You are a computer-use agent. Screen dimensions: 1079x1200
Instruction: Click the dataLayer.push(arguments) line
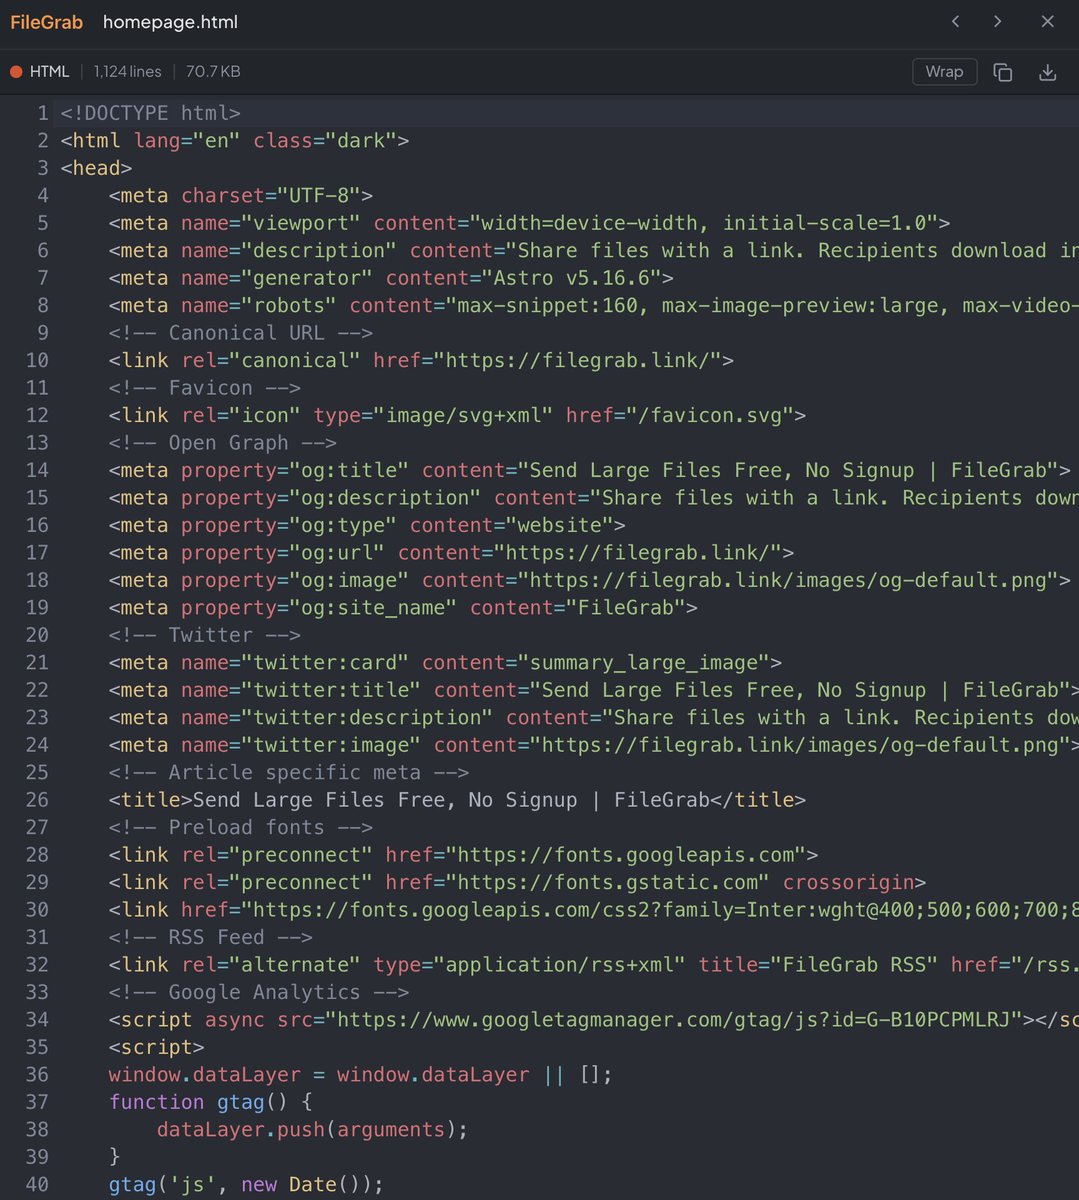(312, 1131)
